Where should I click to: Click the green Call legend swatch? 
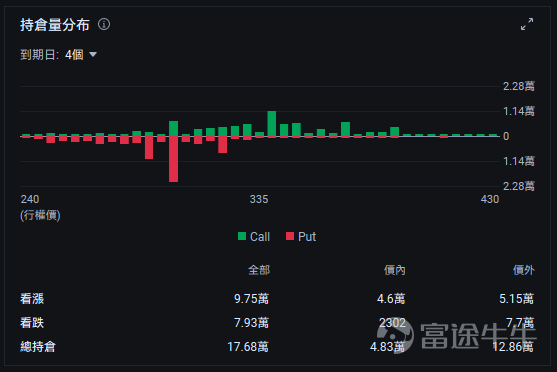(x=242, y=236)
